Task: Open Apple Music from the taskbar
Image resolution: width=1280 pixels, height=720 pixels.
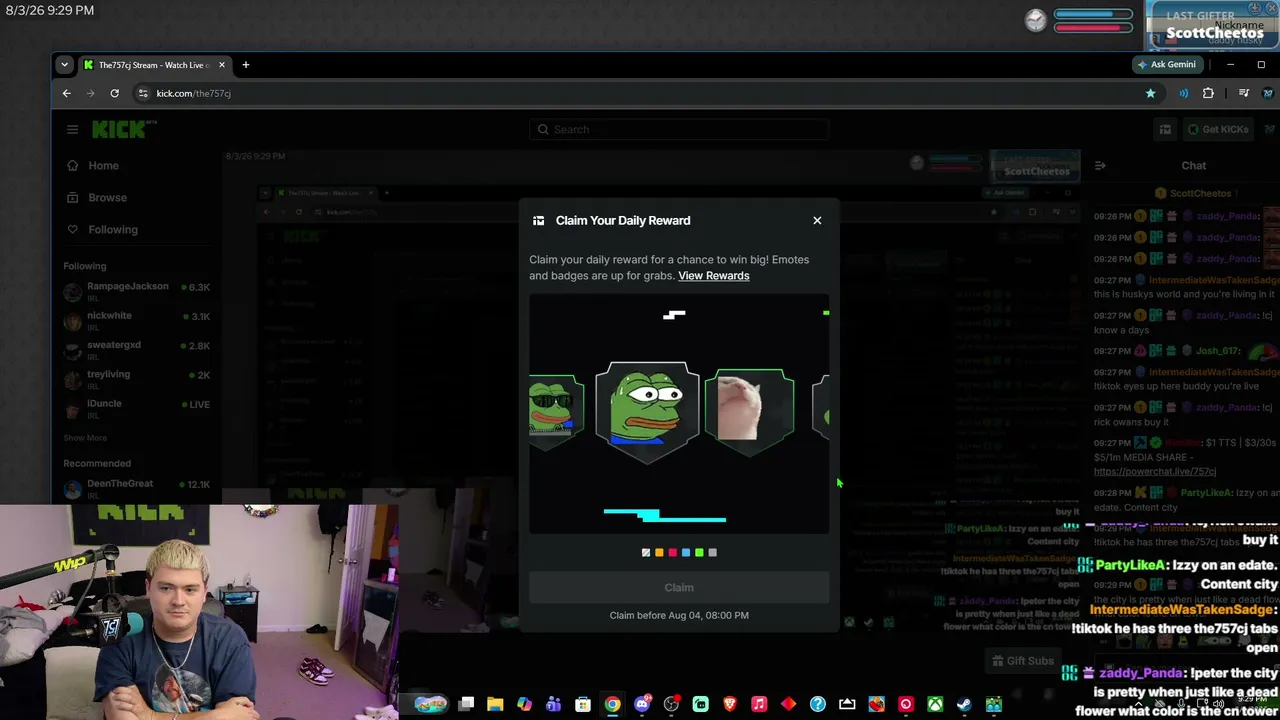Action: pos(759,704)
